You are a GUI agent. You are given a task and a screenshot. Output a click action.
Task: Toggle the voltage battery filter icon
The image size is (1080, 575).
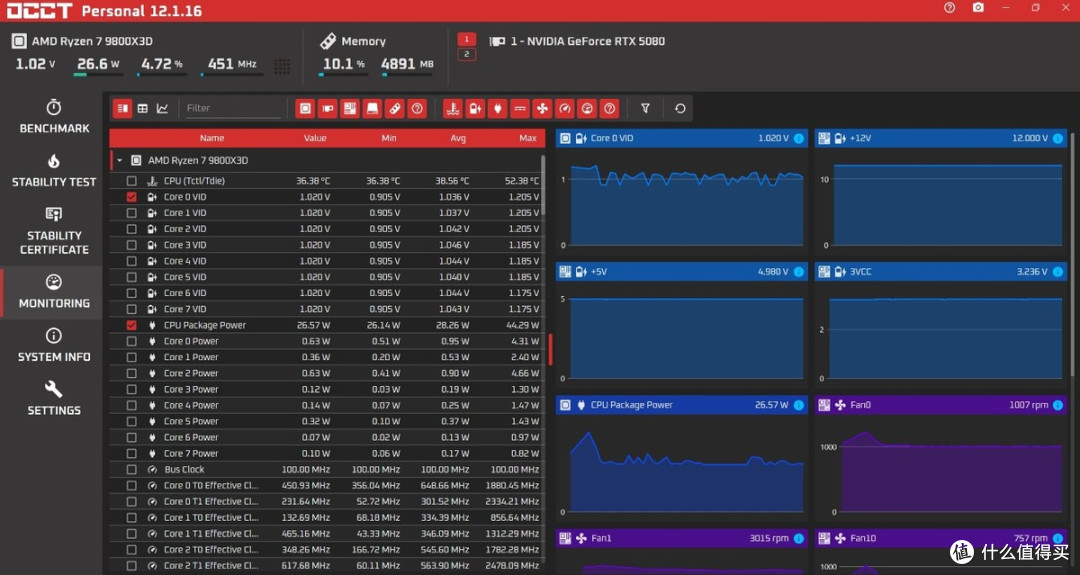(475, 108)
